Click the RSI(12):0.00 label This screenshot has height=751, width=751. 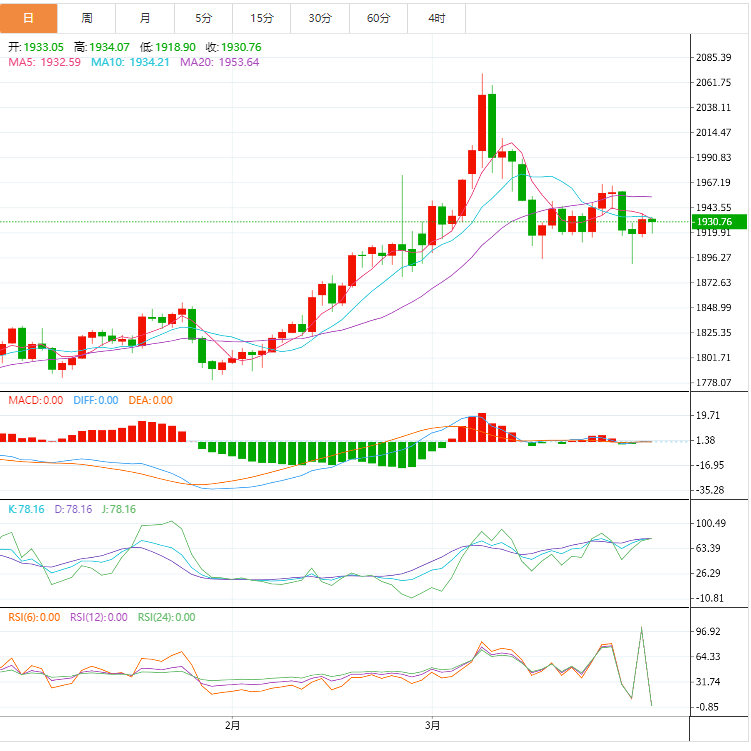tap(99, 617)
